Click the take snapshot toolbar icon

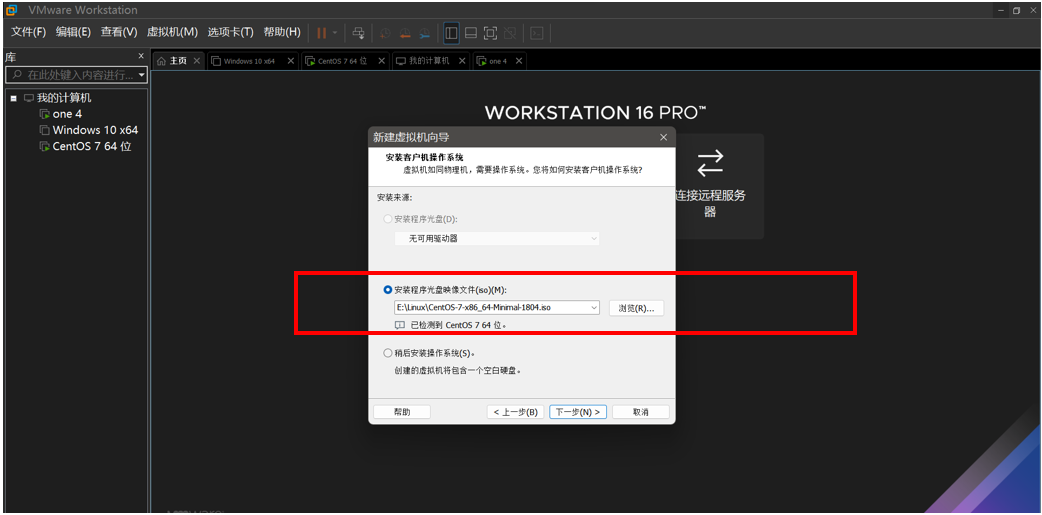pyautogui.click(x=385, y=33)
